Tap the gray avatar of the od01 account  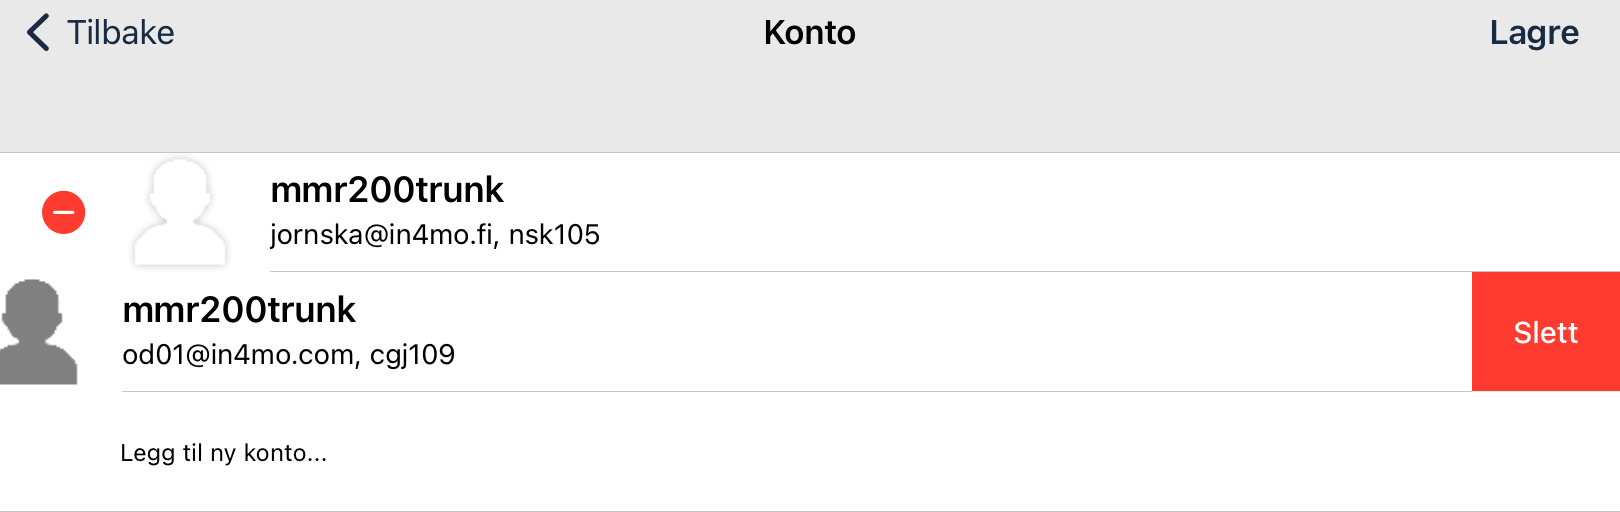coord(38,332)
